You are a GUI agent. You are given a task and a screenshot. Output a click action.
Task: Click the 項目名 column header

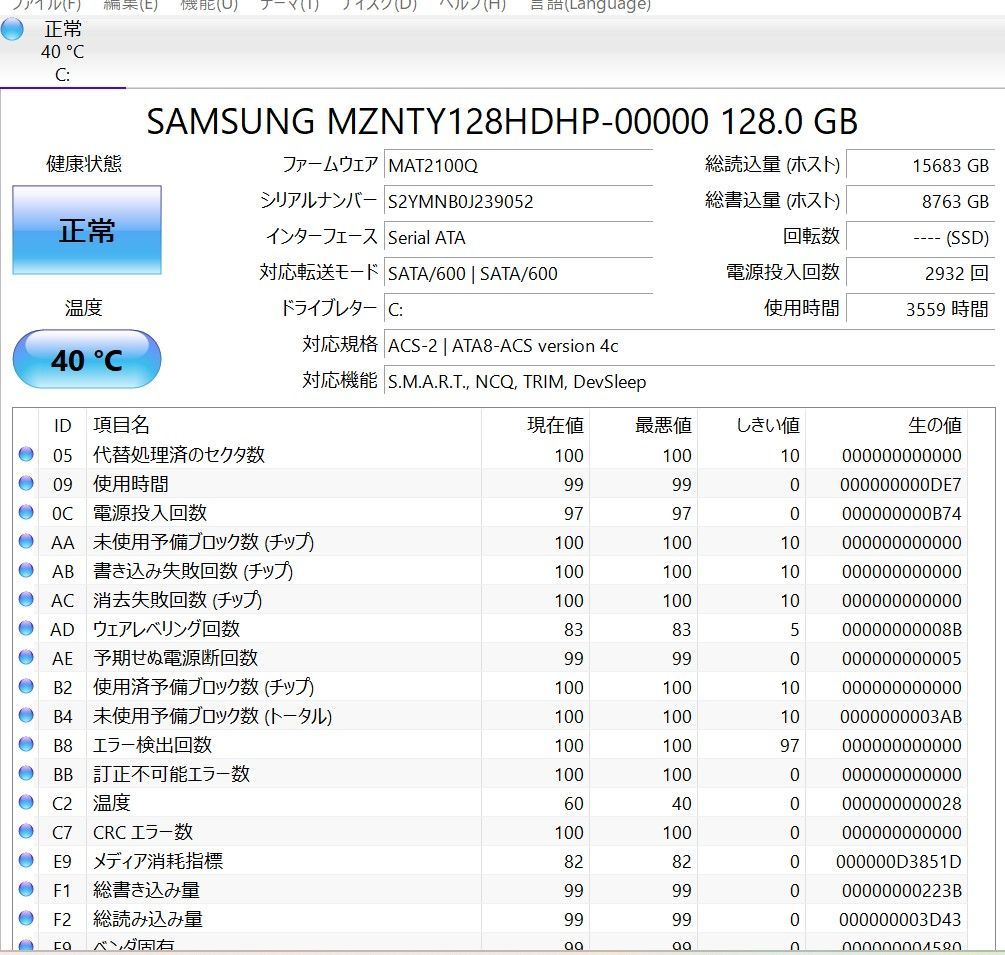pyautogui.click(x=122, y=425)
